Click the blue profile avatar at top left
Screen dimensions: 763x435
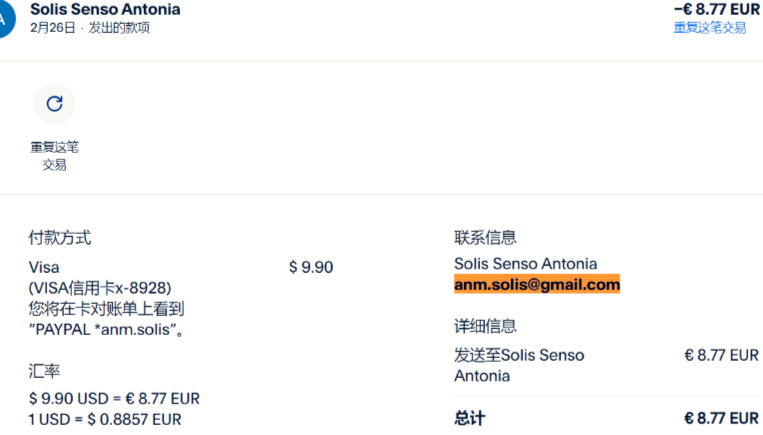tap(5, 18)
